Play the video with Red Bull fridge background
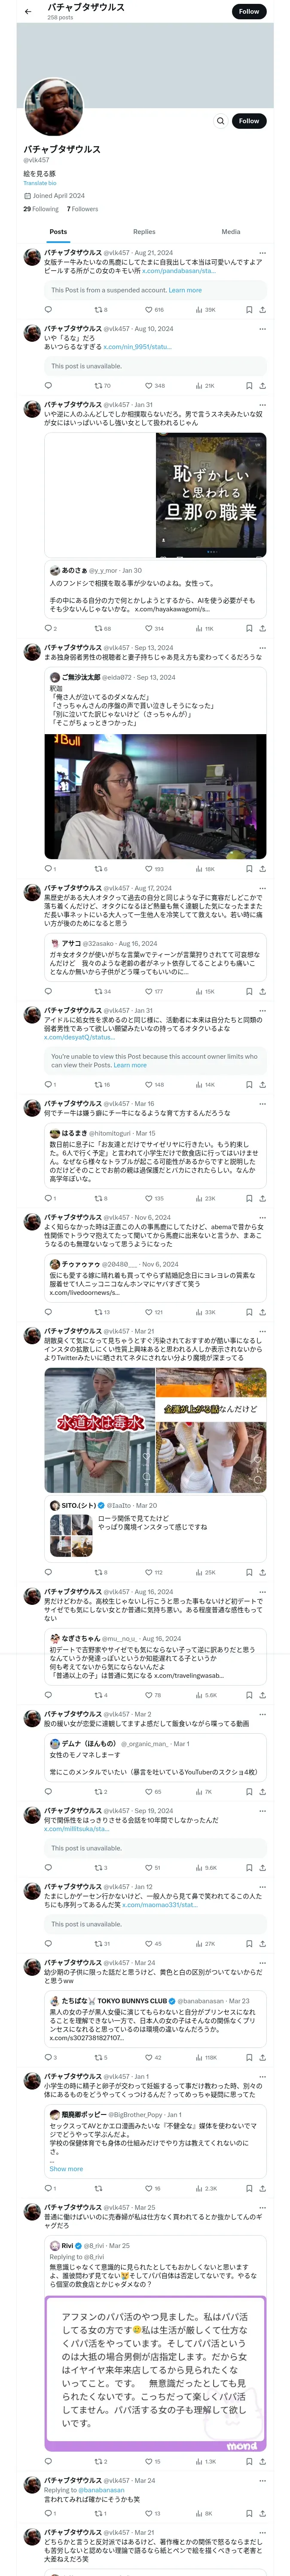290x2576 pixels. click(155, 797)
